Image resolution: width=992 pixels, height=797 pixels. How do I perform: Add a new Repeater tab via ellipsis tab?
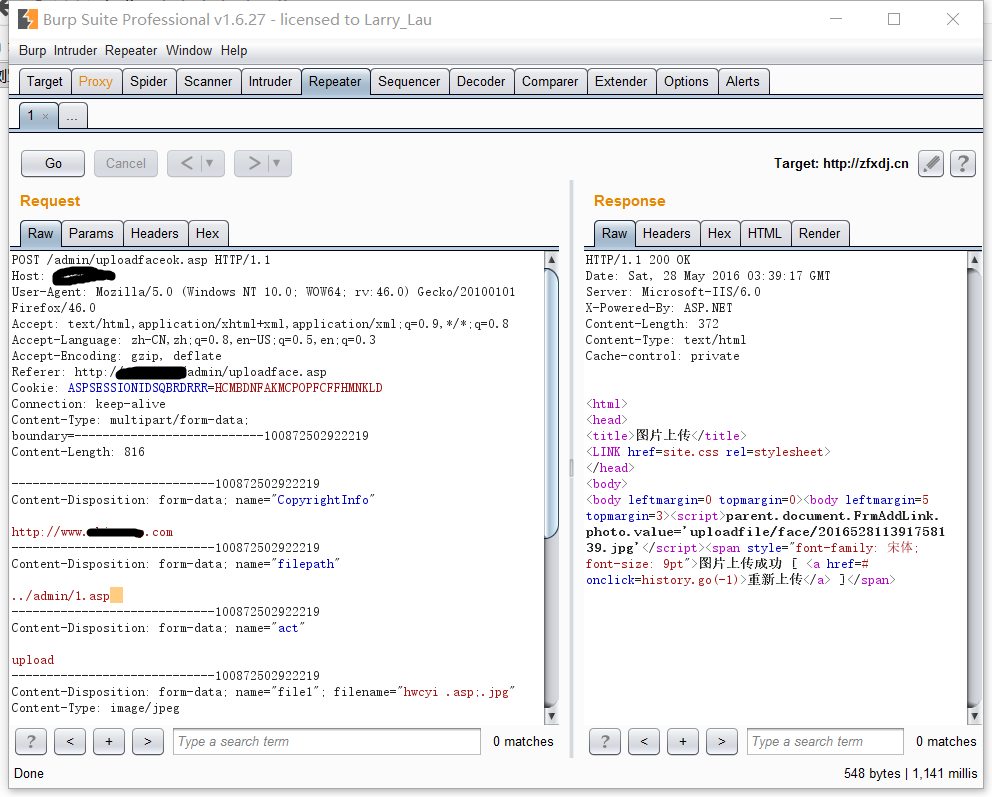(73, 116)
